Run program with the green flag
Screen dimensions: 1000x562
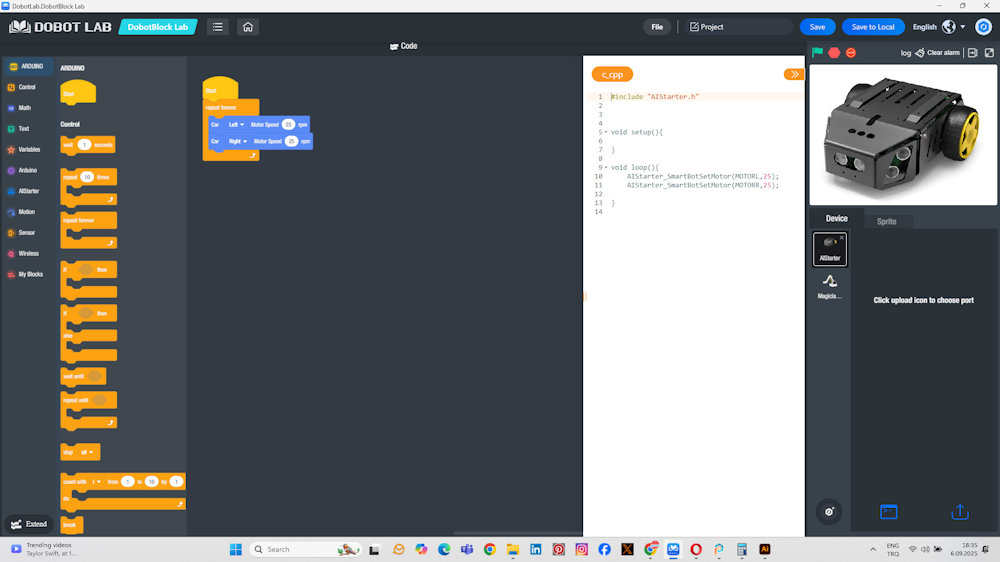(817, 52)
